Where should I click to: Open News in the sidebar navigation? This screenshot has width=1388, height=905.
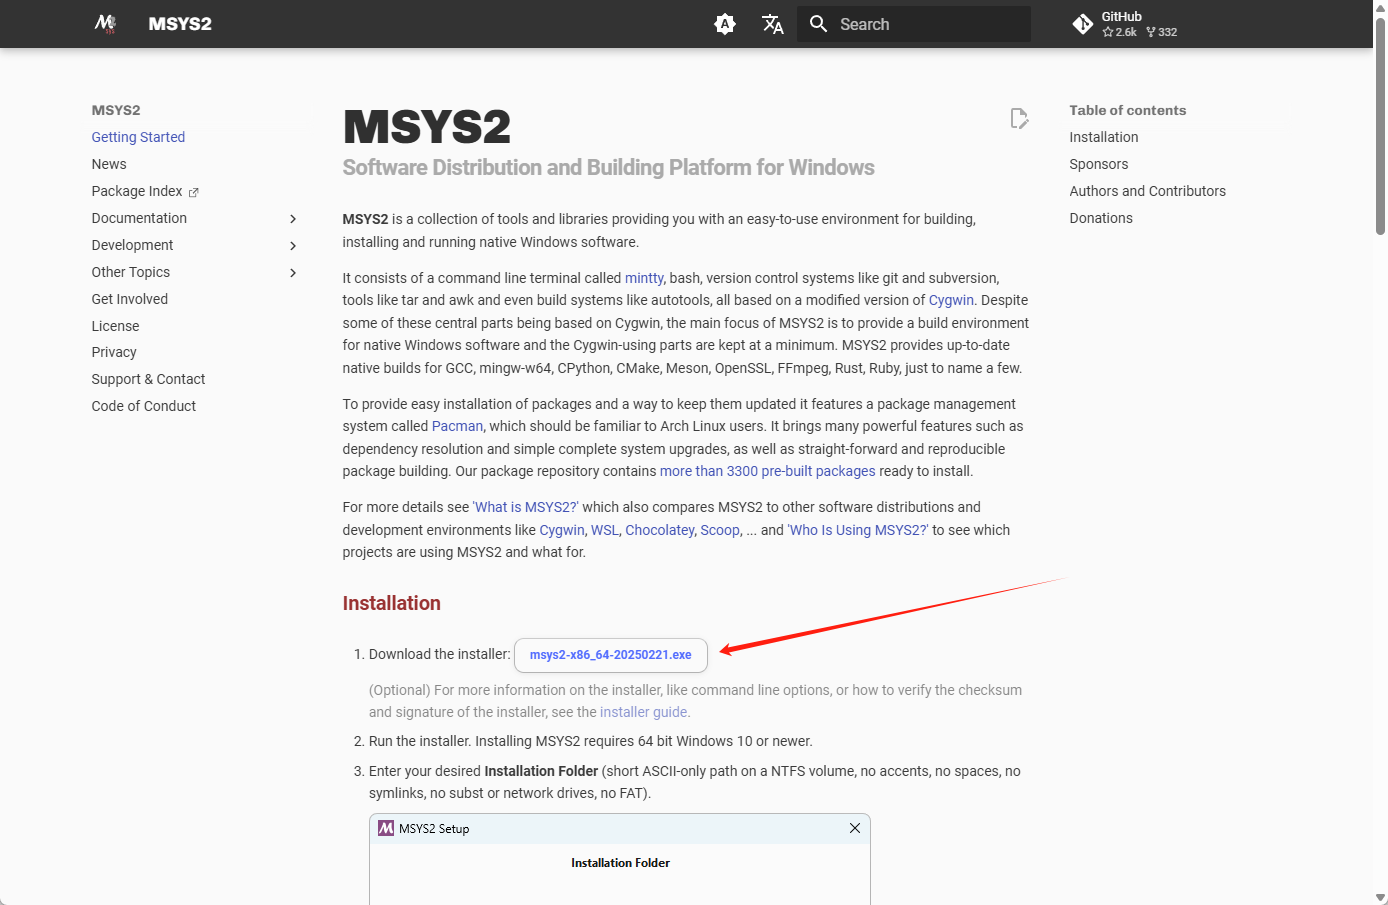point(109,164)
